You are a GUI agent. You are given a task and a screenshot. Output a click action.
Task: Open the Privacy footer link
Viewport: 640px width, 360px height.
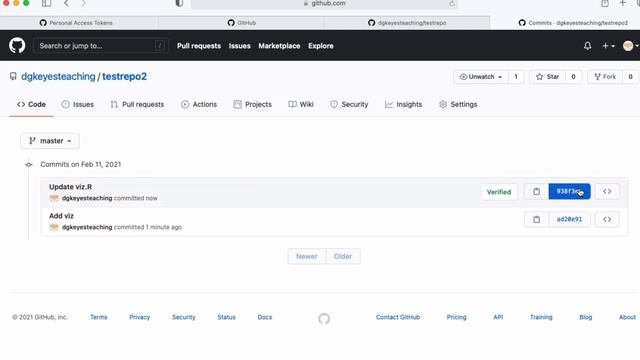tap(140, 317)
